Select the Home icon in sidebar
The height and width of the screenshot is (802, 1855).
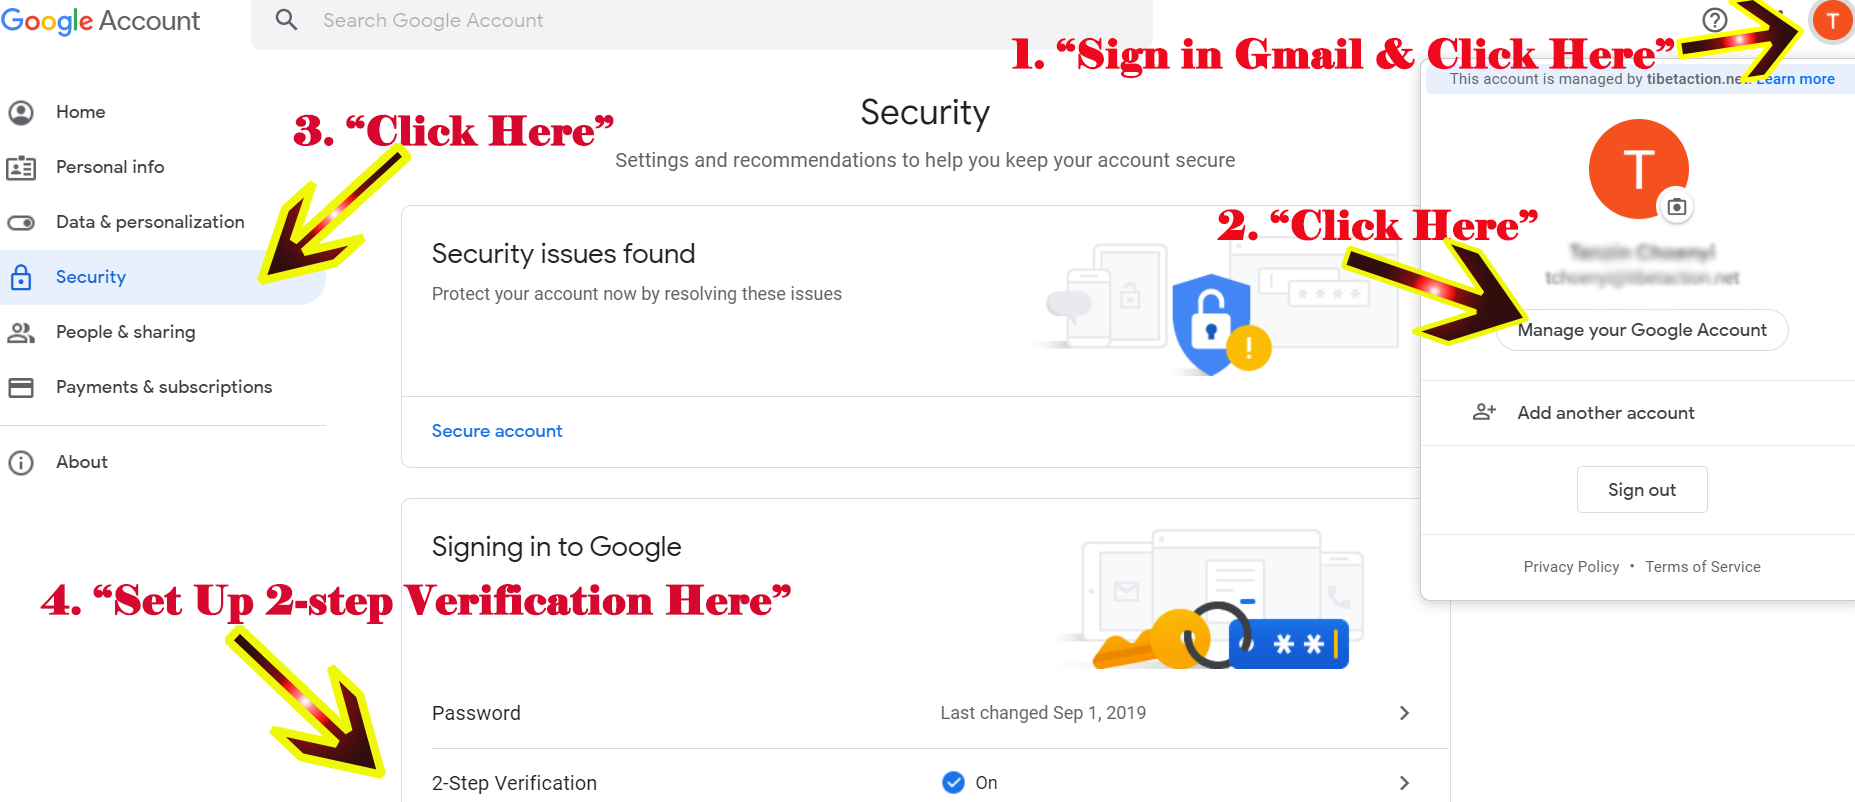tap(22, 112)
